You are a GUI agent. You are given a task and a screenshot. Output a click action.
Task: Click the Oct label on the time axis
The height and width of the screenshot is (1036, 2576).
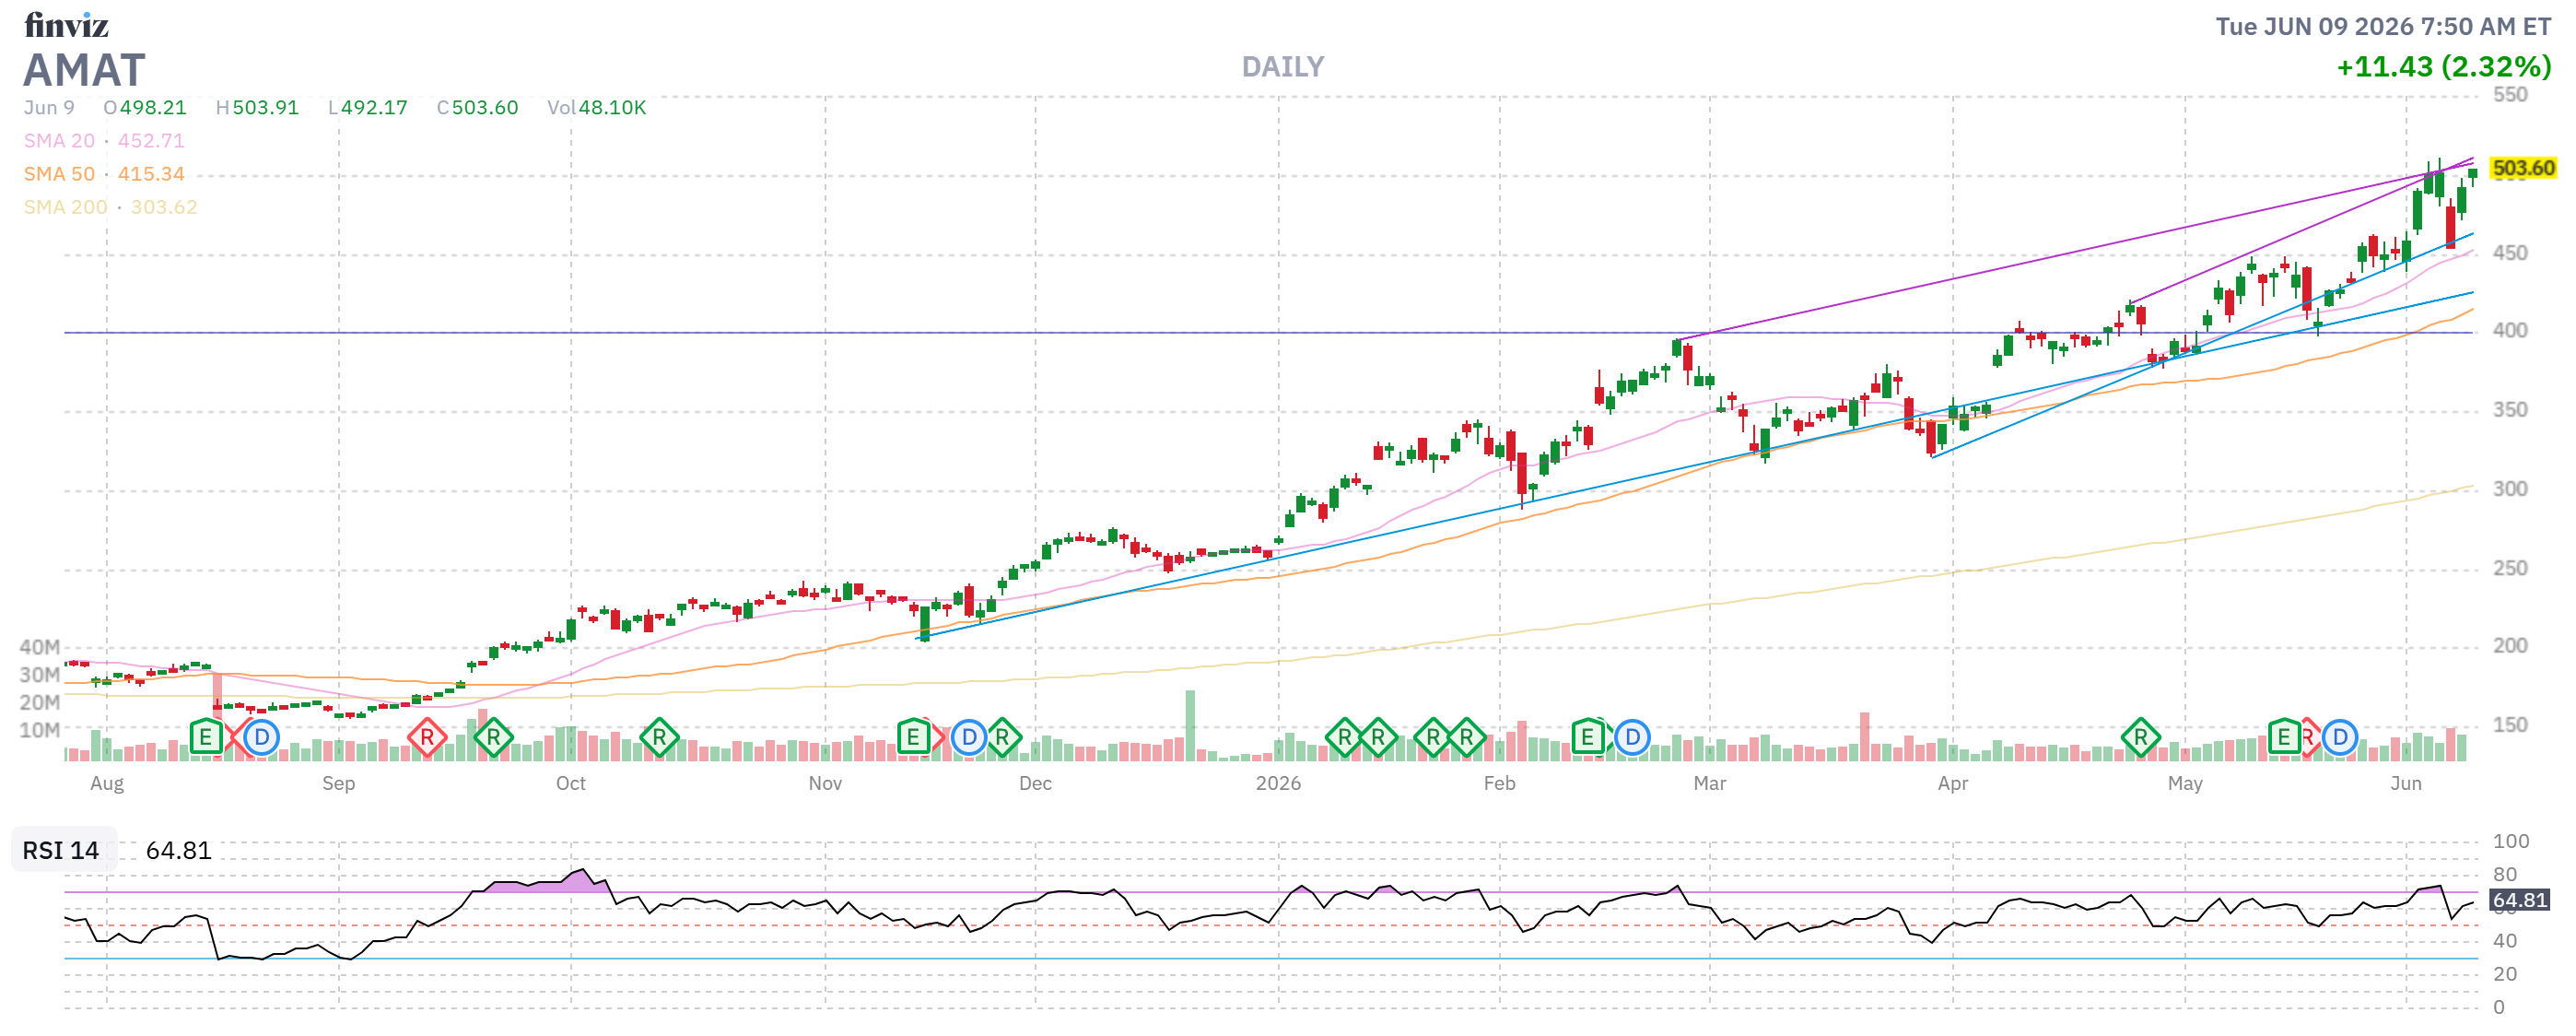(x=571, y=784)
